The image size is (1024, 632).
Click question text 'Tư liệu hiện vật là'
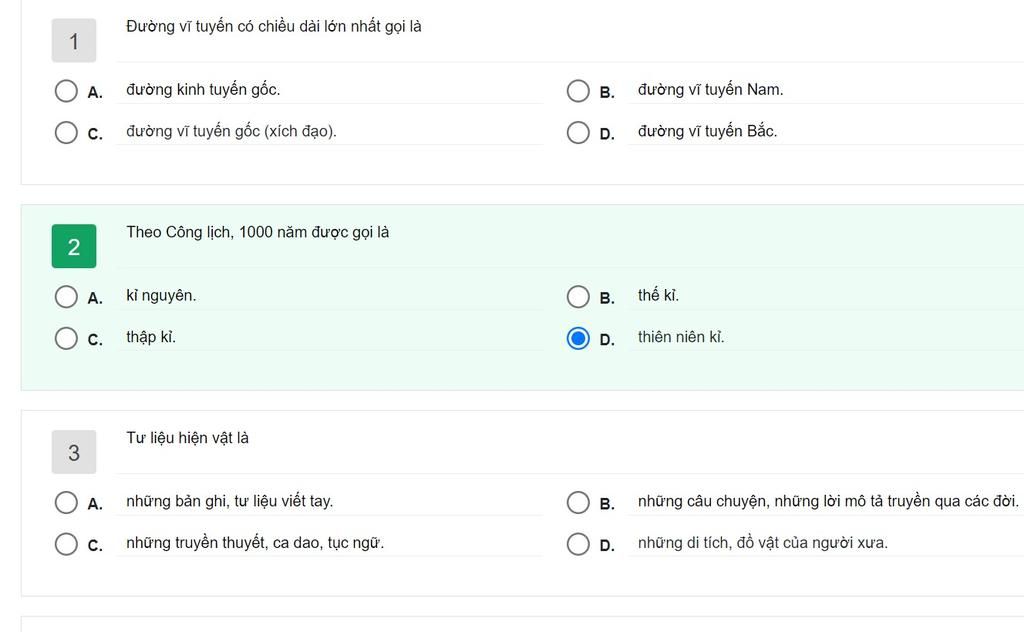point(187,438)
